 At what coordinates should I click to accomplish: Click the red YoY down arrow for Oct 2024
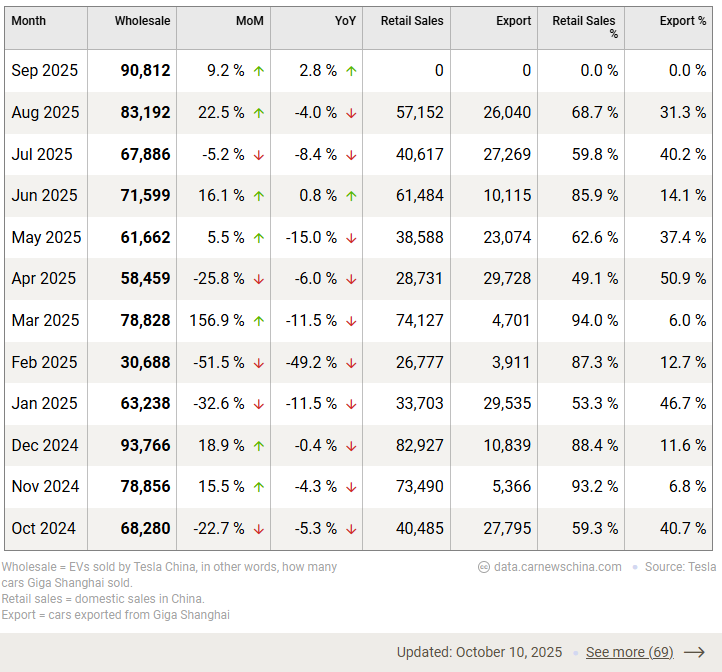[x=351, y=529]
